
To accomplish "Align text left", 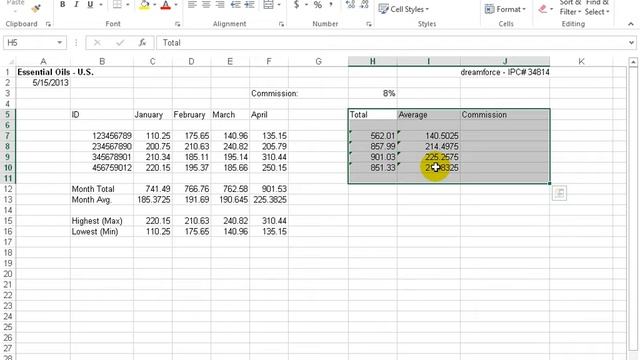I will click(x=192, y=5).
